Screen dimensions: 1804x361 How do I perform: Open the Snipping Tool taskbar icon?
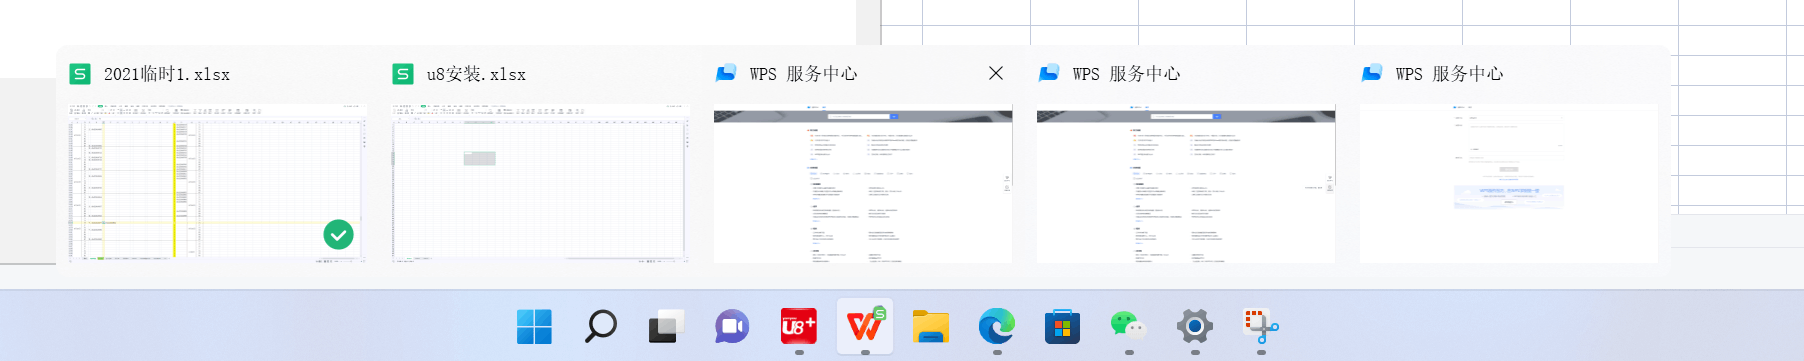coord(1260,326)
